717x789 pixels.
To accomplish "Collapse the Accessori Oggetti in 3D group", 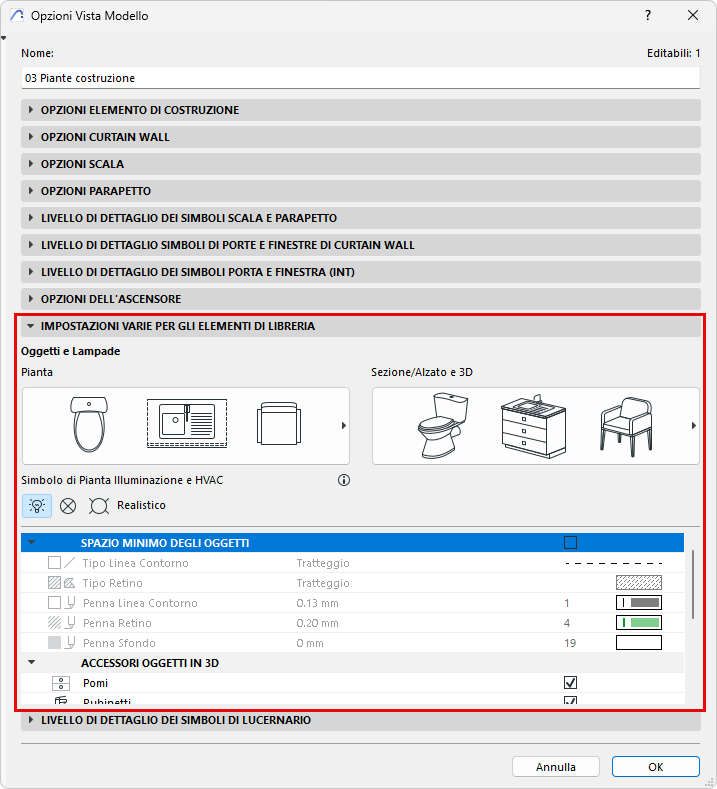I will [x=32, y=663].
